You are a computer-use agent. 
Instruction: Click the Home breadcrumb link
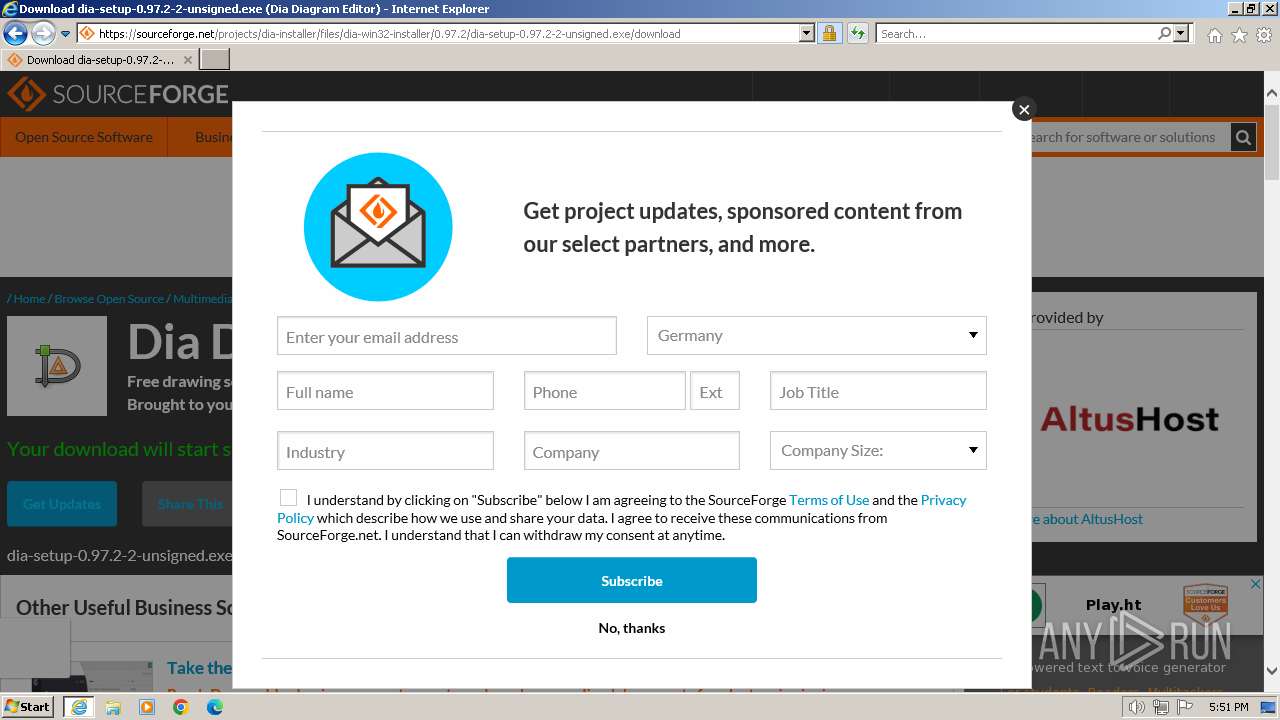[x=29, y=299]
